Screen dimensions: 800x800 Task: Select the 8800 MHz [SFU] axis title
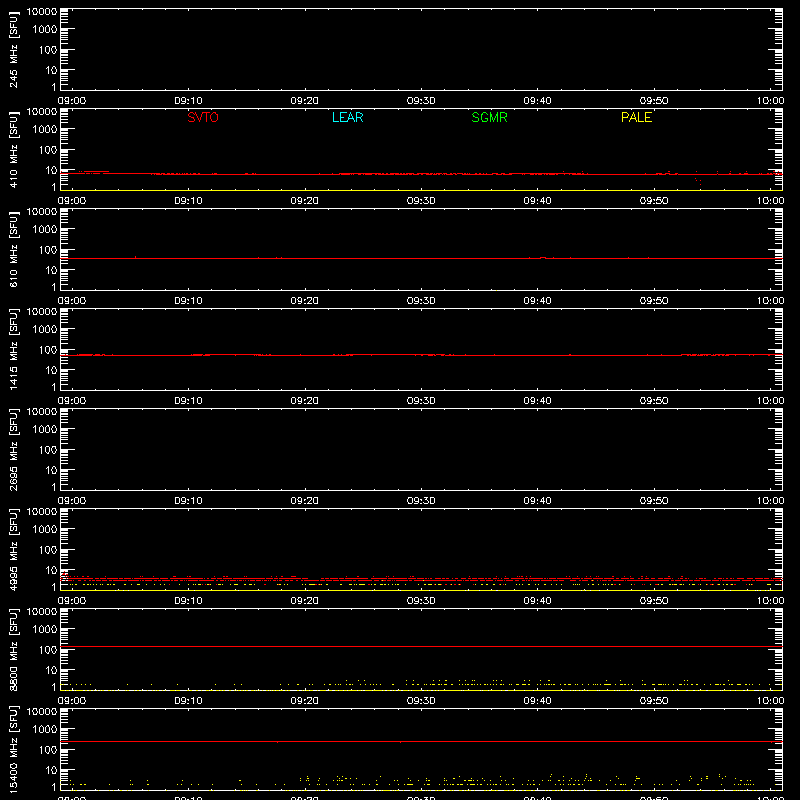click(x=13, y=649)
